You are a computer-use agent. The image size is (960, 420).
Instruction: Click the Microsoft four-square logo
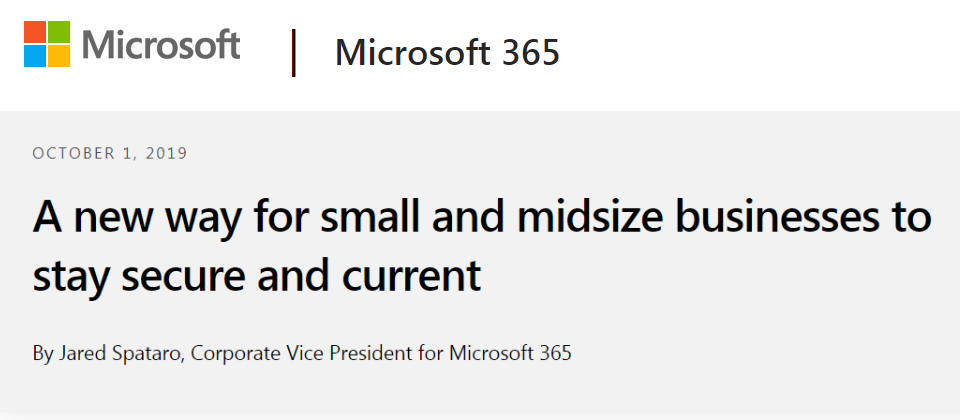pyautogui.click(x=47, y=44)
